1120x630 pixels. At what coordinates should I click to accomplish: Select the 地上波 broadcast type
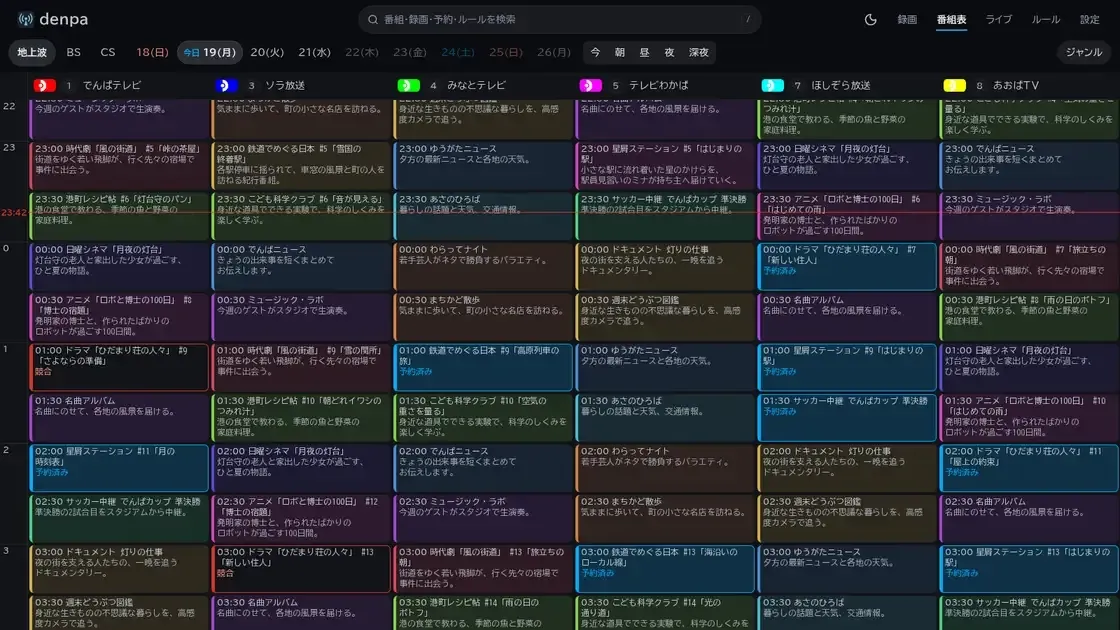point(32,52)
